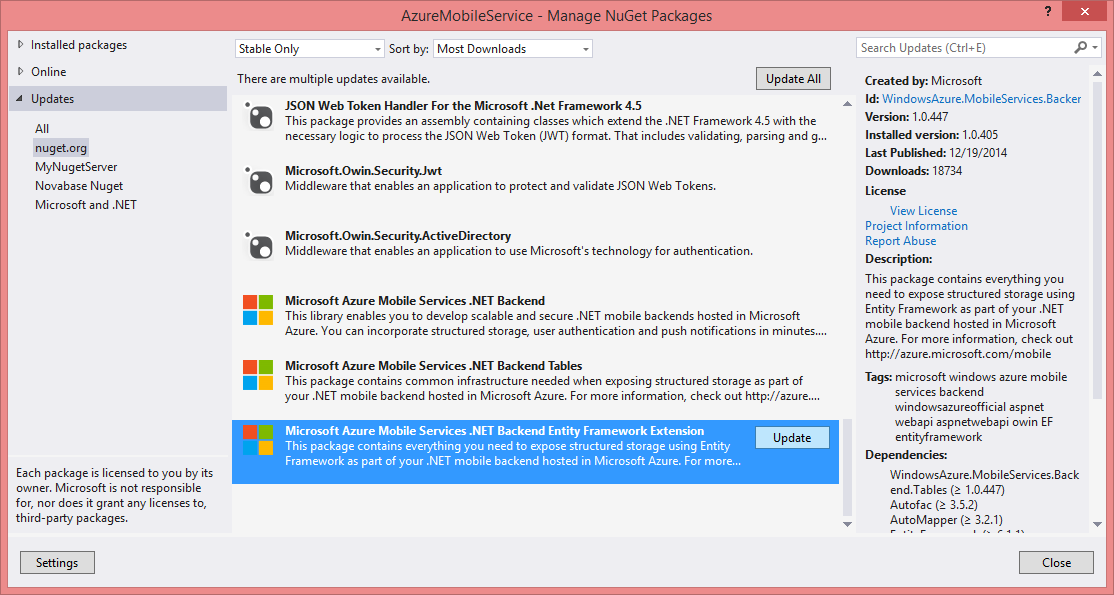Click the Azure Mobile Services .NET Backend logo
1114x595 pixels.
coord(259,311)
